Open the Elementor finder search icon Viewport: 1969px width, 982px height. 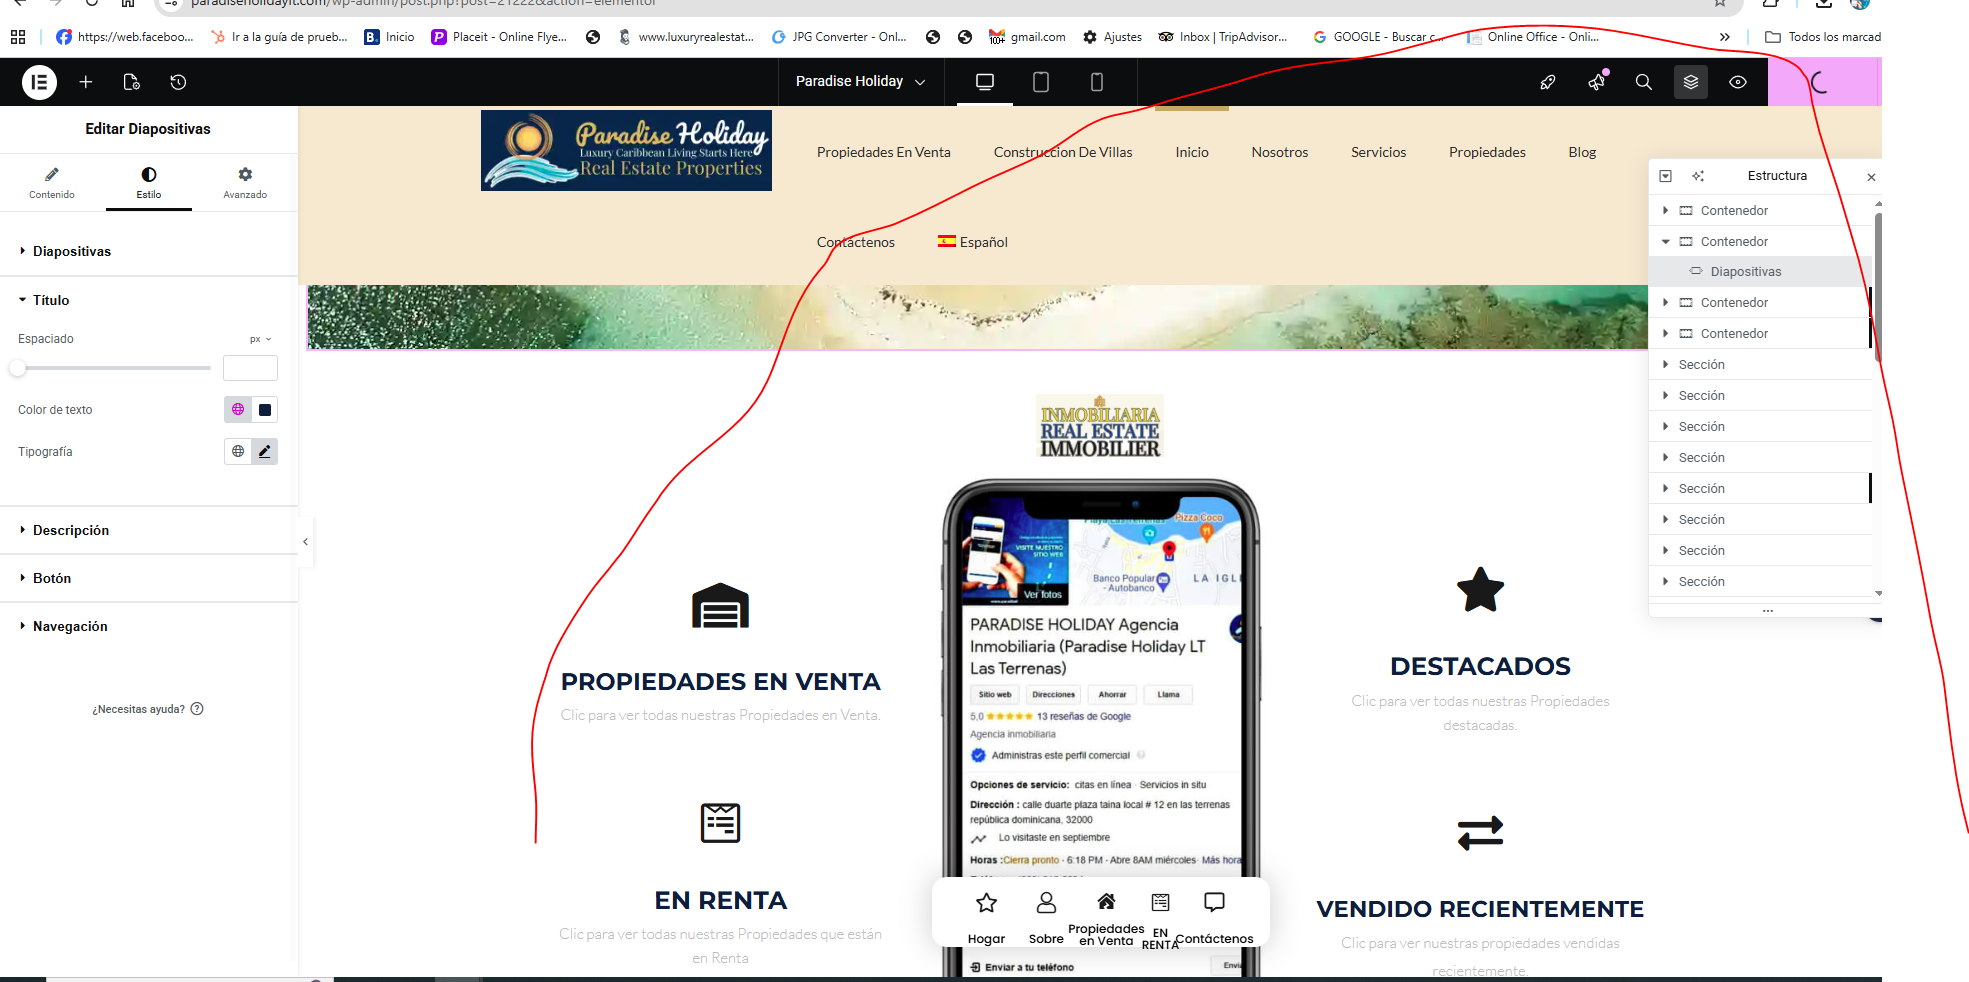1643,82
